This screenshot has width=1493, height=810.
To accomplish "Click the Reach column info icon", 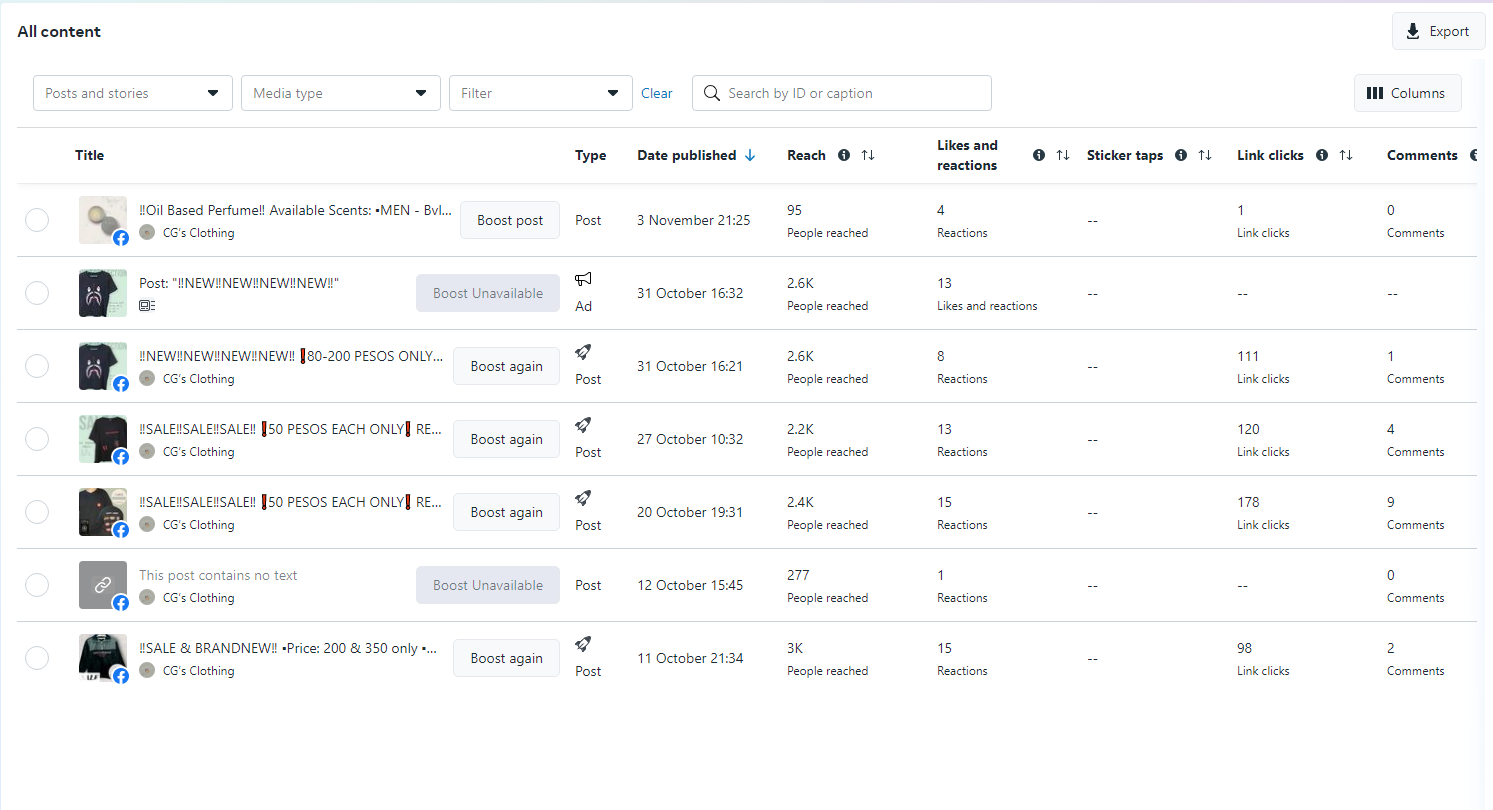I will [x=844, y=155].
